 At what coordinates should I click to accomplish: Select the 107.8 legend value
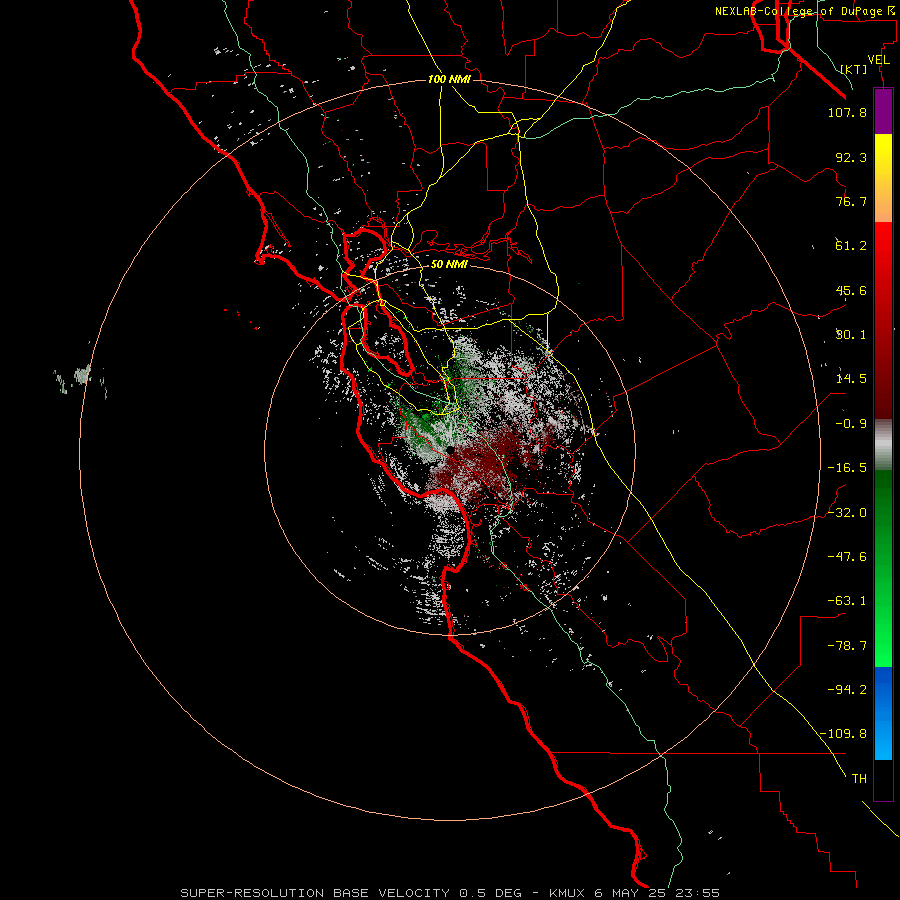[x=847, y=112]
